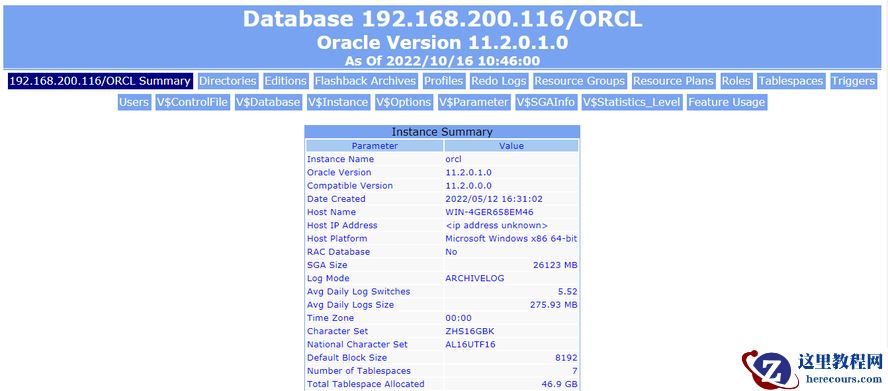Click the Parameter column header
This screenshot has width=888, height=391.
pyautogui.click(x=375, y=146)
